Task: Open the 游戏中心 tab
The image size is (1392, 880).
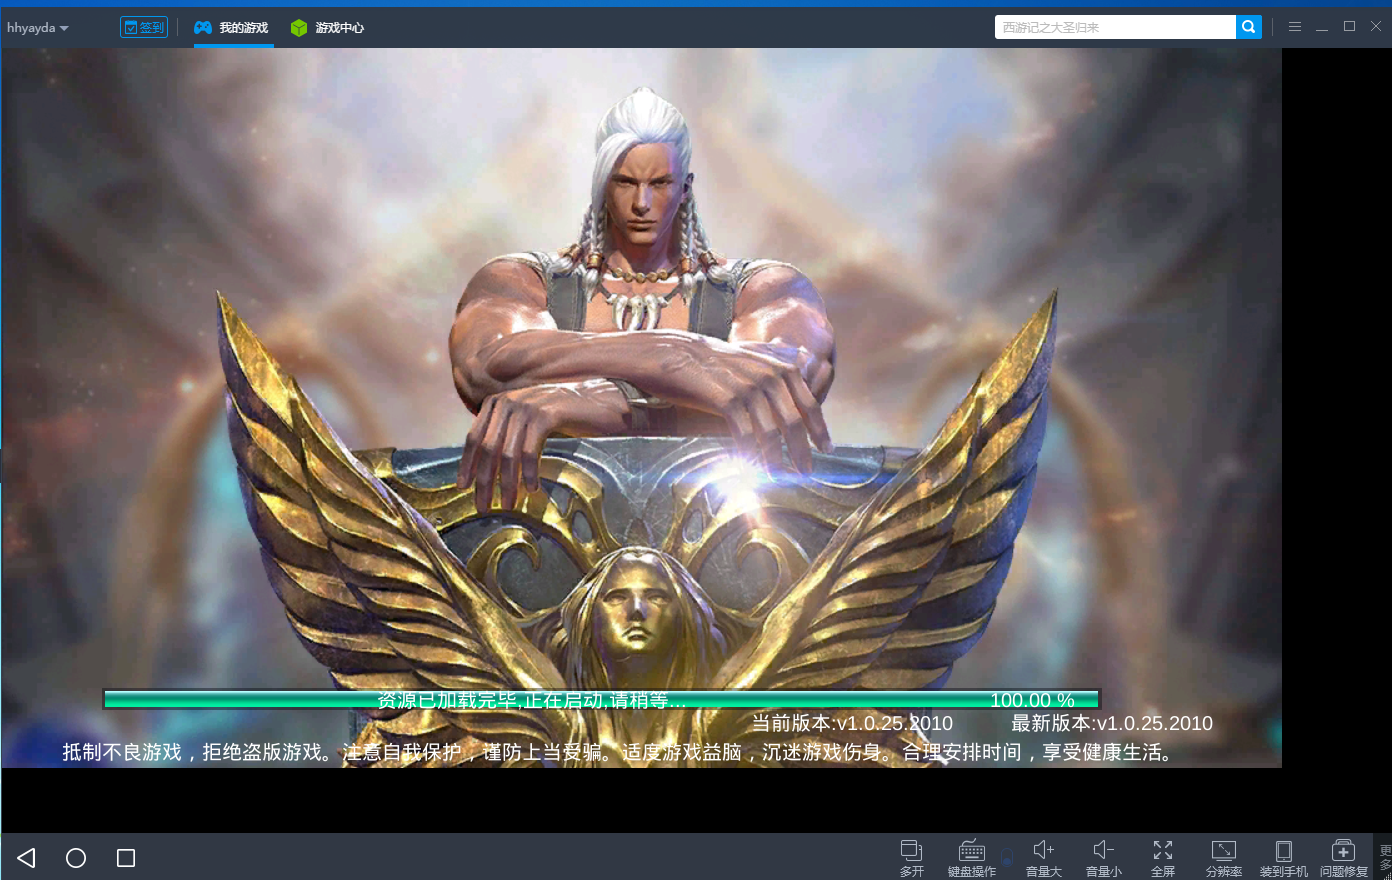Action: [327, 28]
